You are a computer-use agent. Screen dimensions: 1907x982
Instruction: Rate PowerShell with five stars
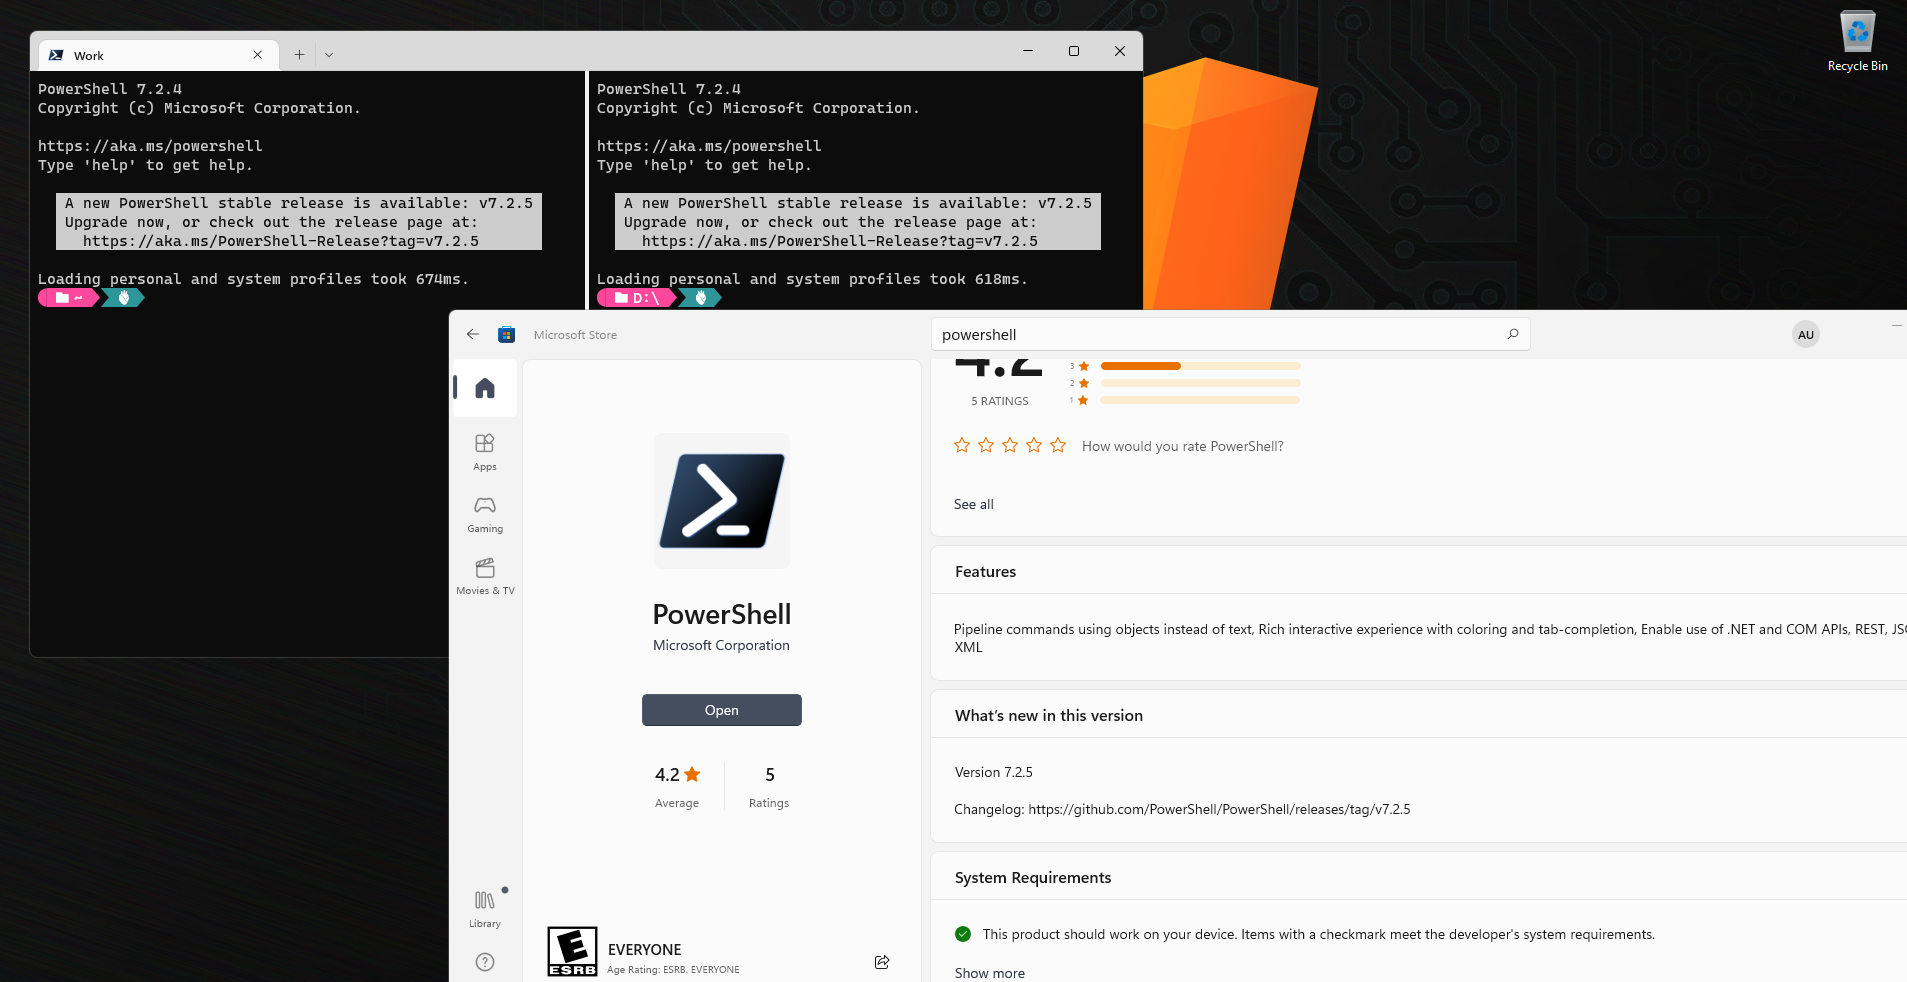pos(1057,445)
